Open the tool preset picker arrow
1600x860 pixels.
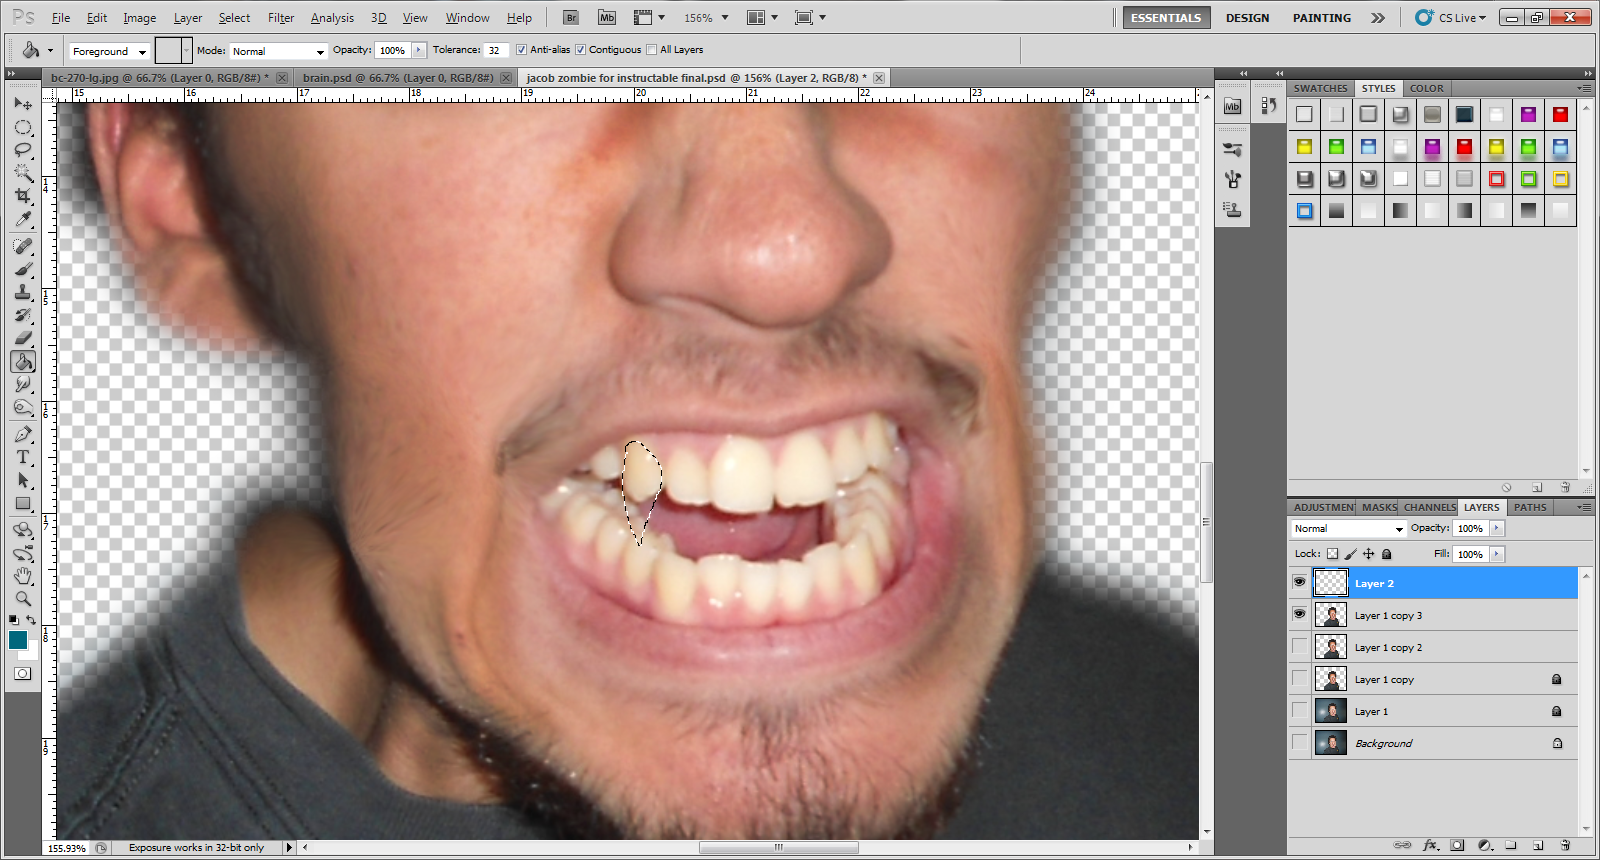50,50
